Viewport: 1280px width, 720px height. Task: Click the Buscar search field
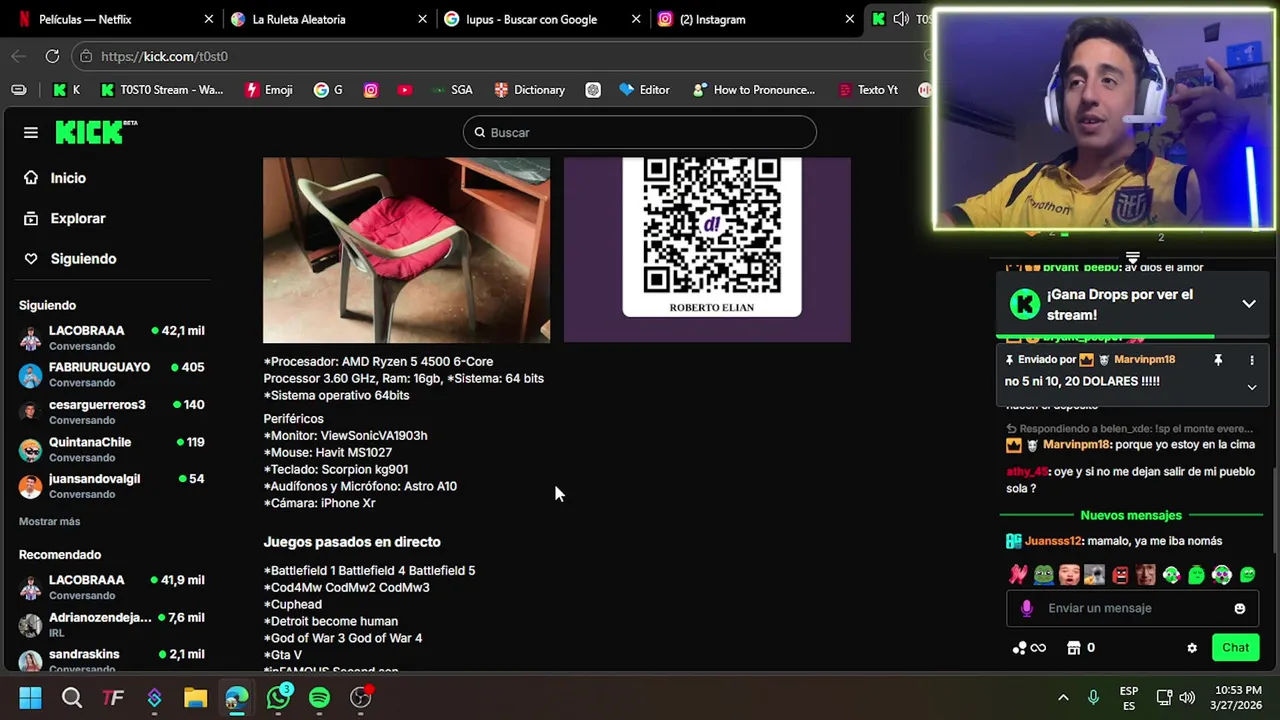point(640,132)
